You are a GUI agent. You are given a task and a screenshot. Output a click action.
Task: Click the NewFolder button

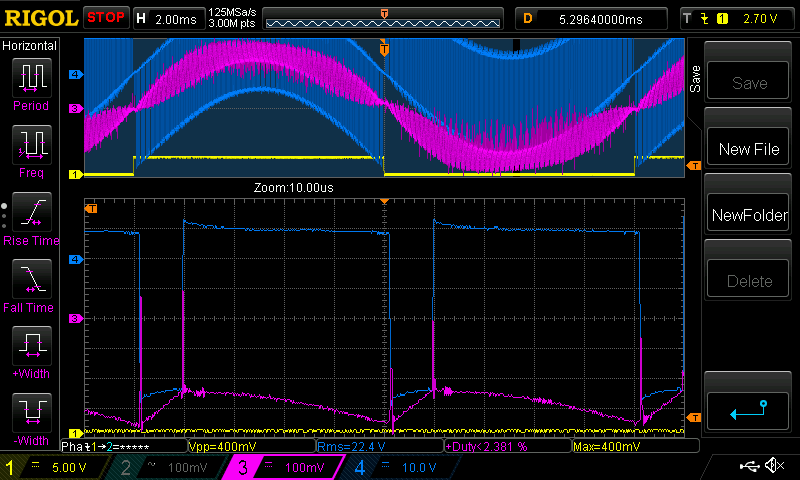pyautogui.click(x=749, y=215)
